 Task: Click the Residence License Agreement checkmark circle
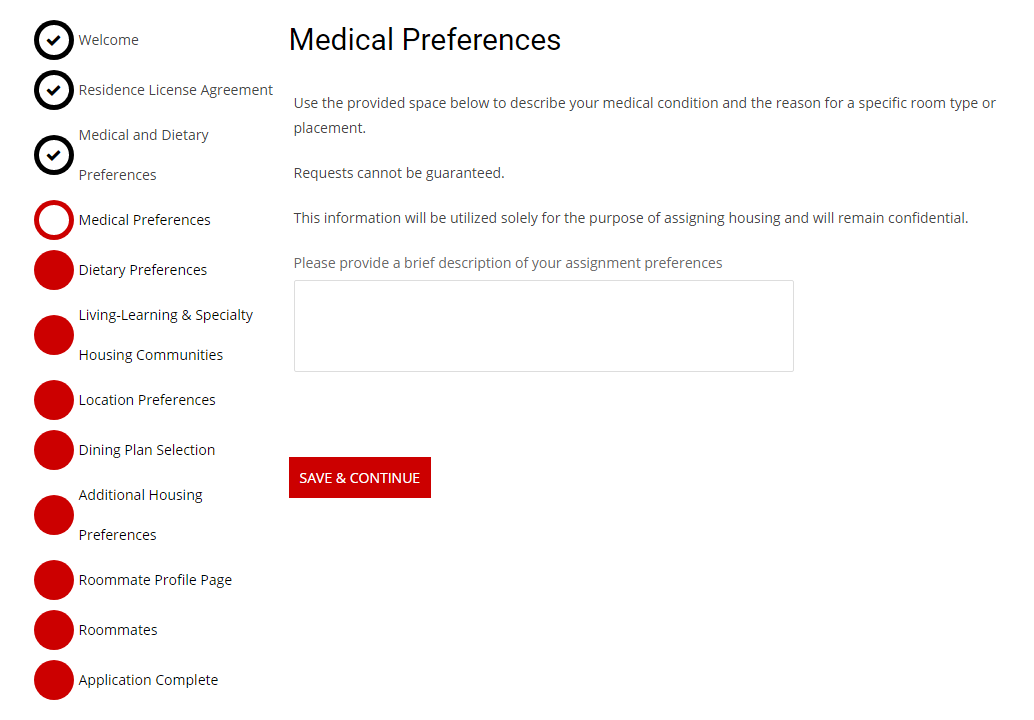point(54,90)
